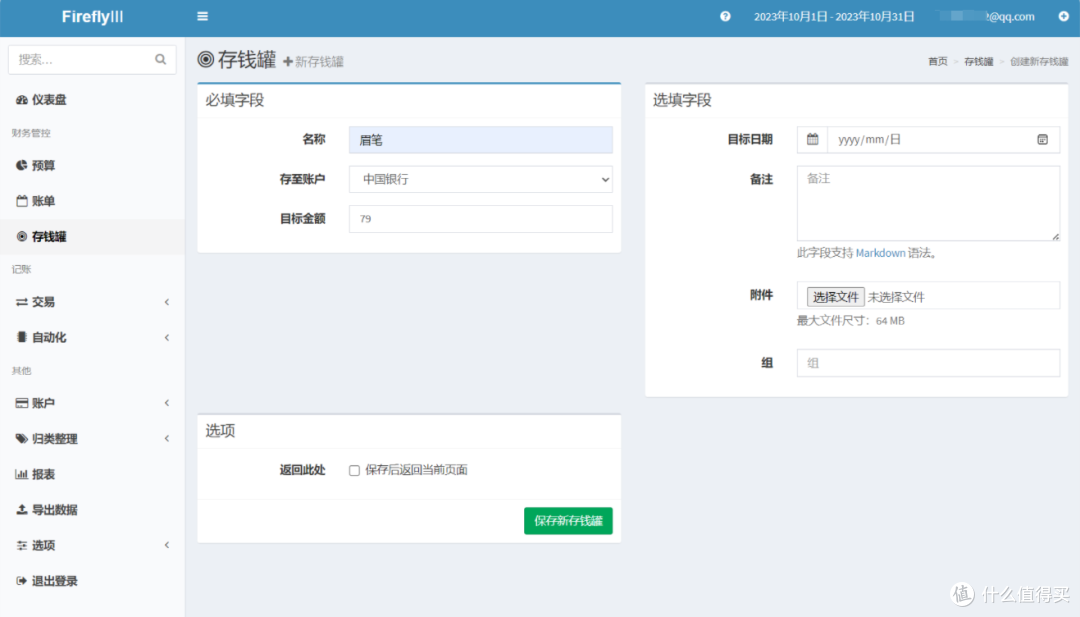Click the bills calendar icon

coord(21,201)
